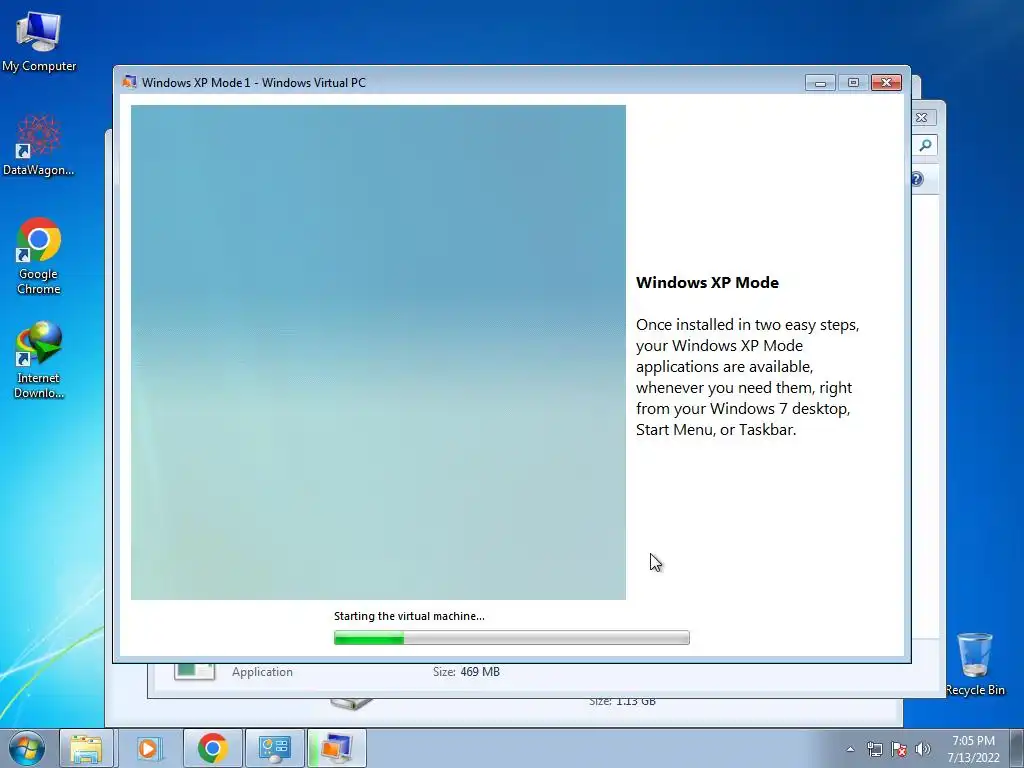Open Windows Explorer from the taskbar
The image size is (1024, 768).
point(86,748)
